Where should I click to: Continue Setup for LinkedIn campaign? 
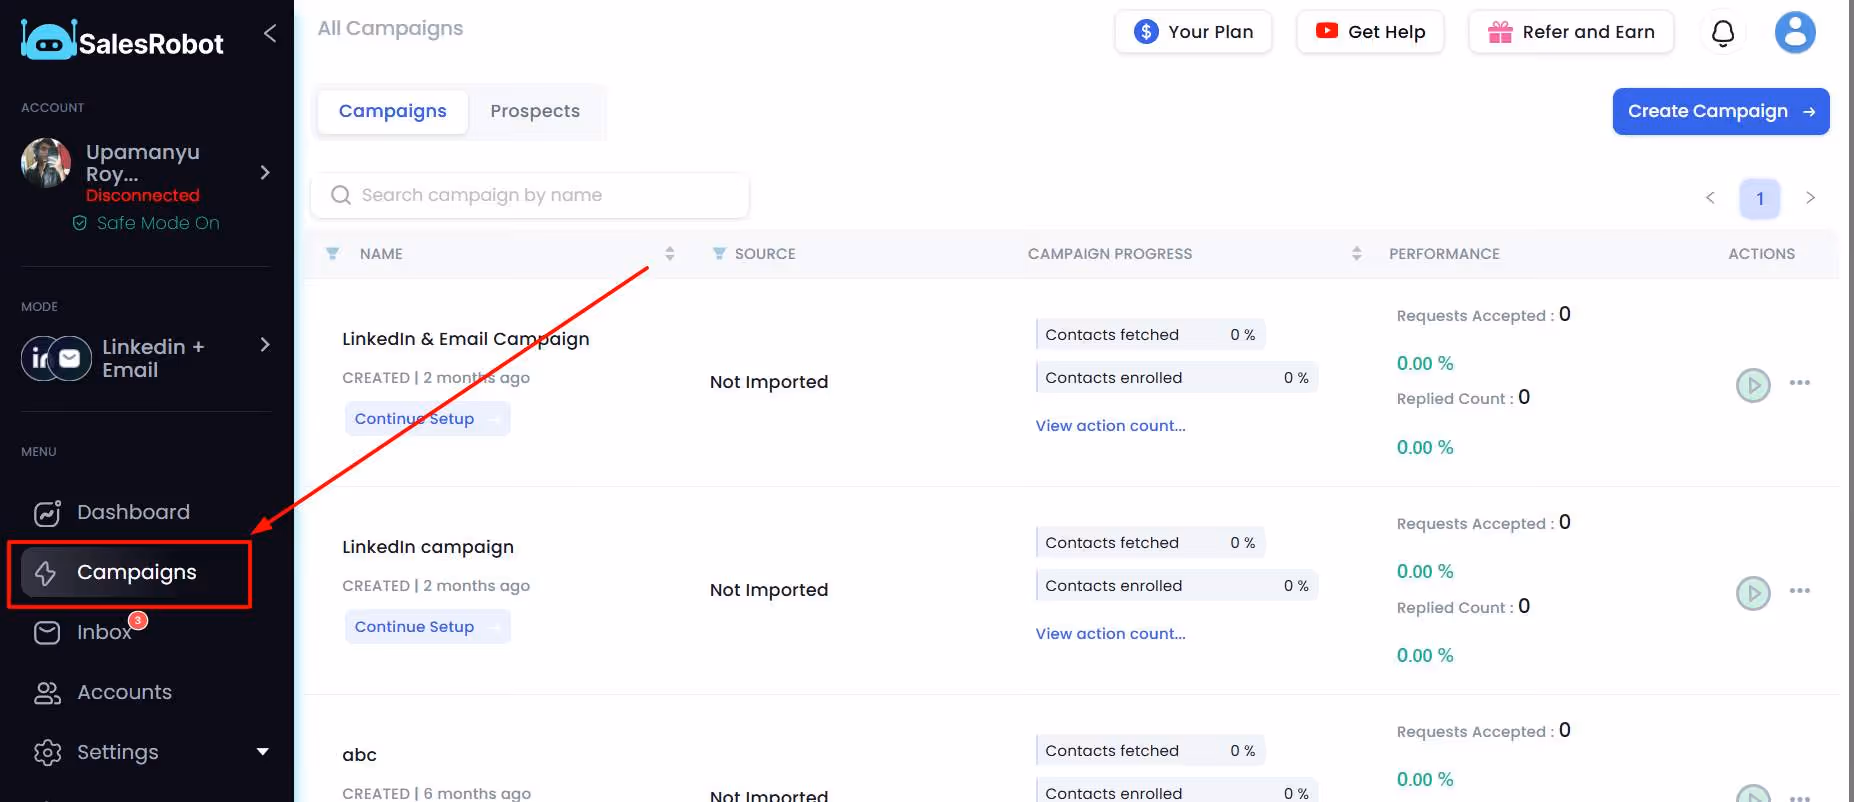(428, 627)
